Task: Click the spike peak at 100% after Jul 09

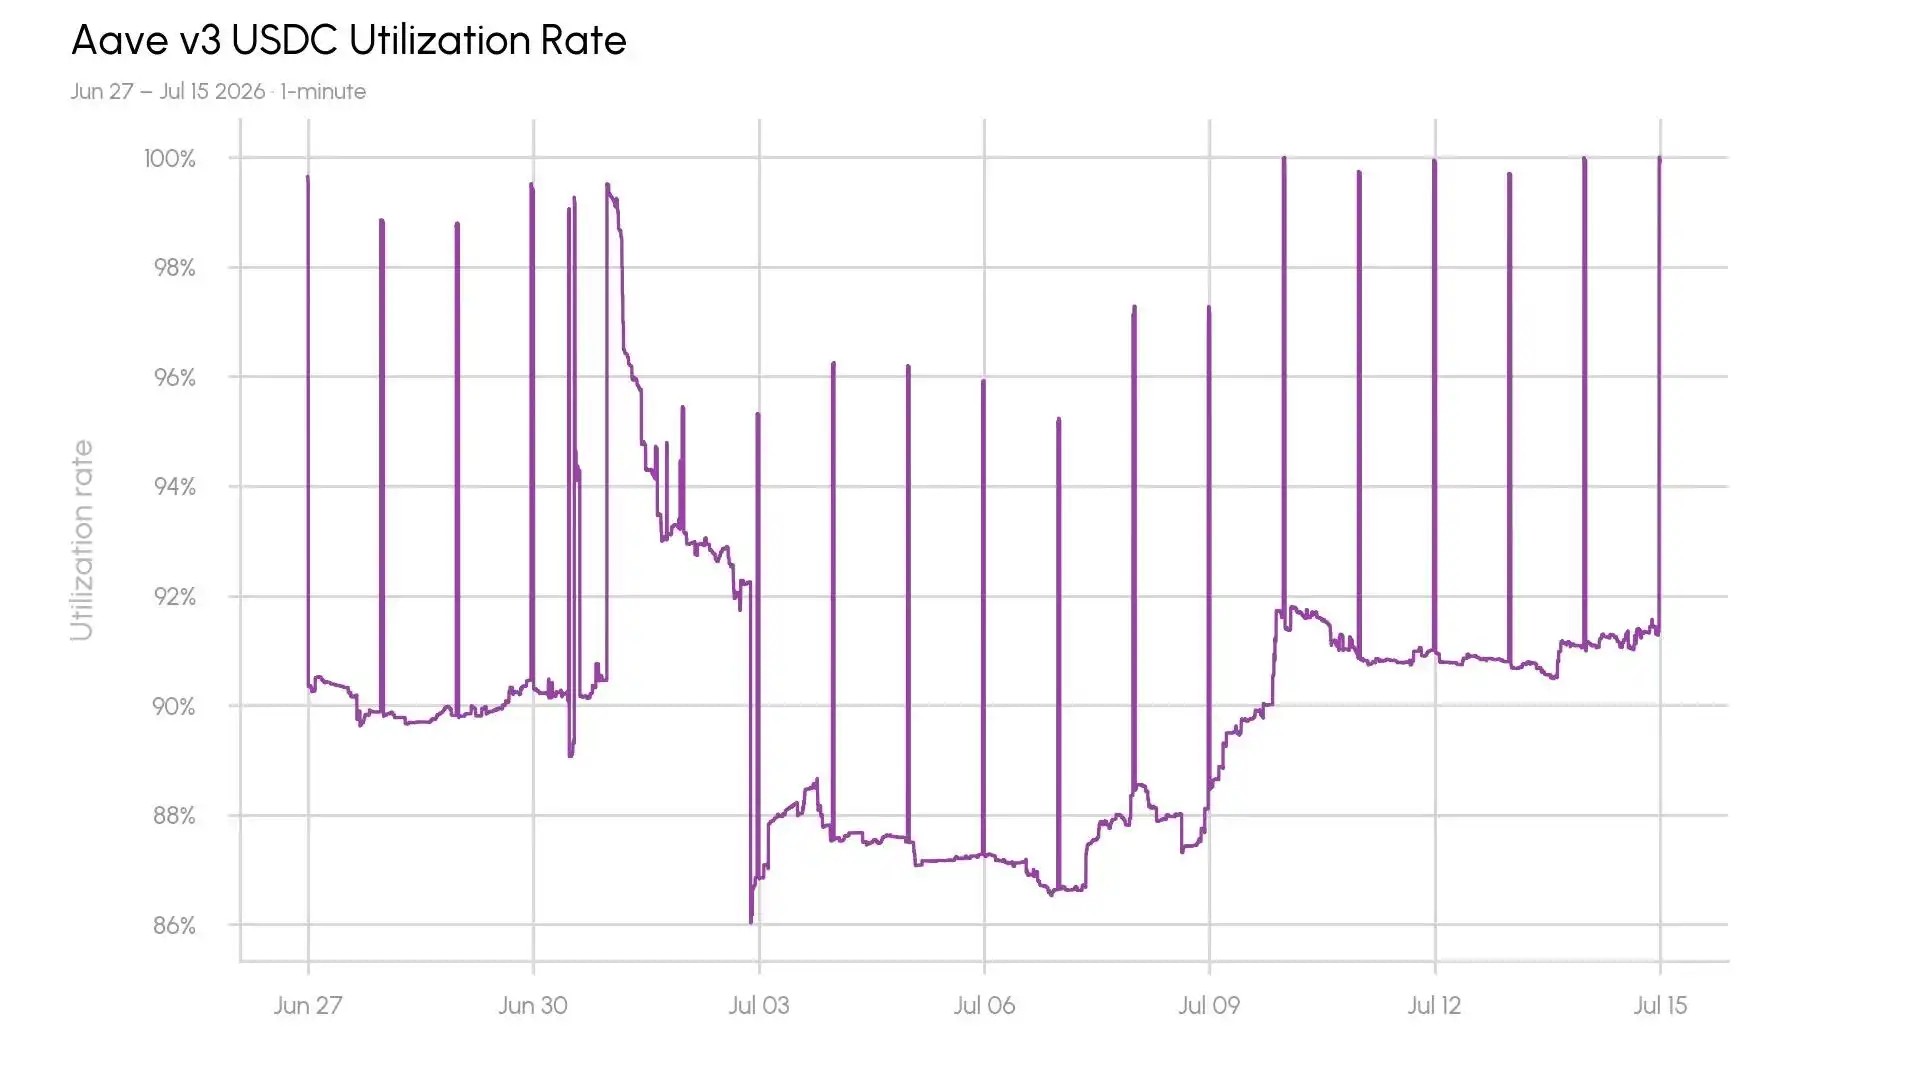Action: (1284, 158)
